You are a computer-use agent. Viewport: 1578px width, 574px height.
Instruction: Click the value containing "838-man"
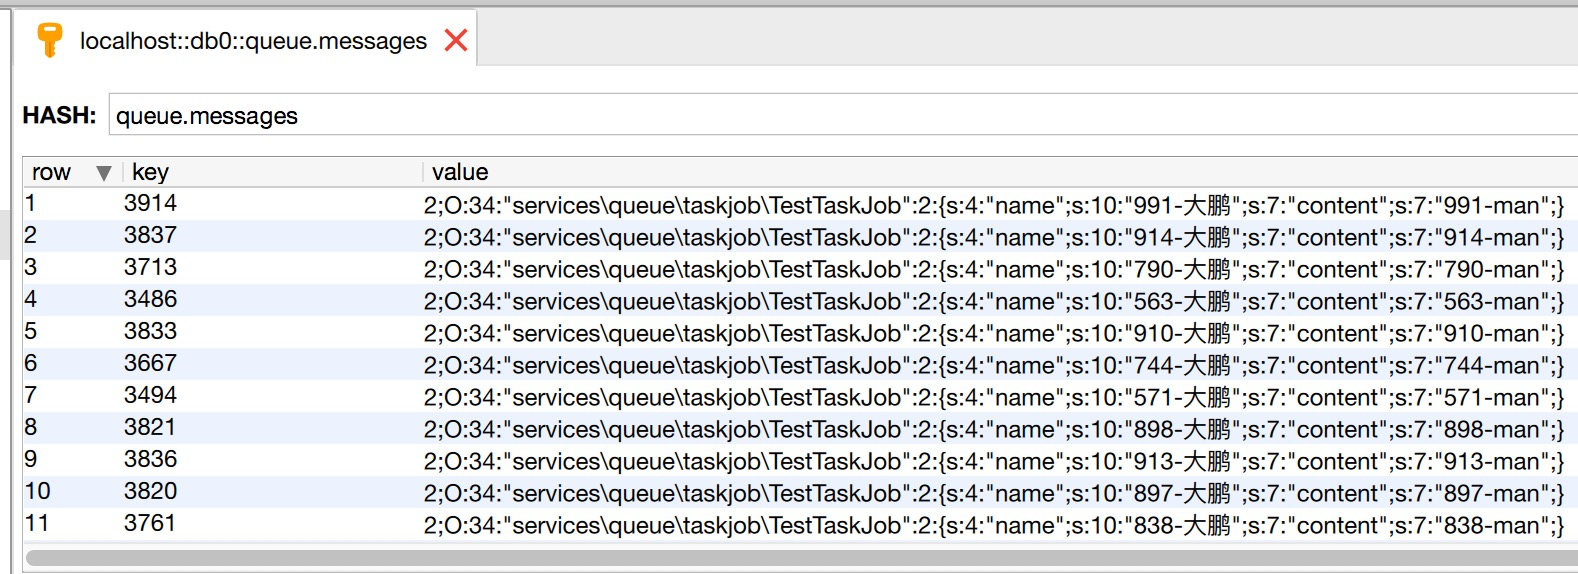[x=993, y=525]
